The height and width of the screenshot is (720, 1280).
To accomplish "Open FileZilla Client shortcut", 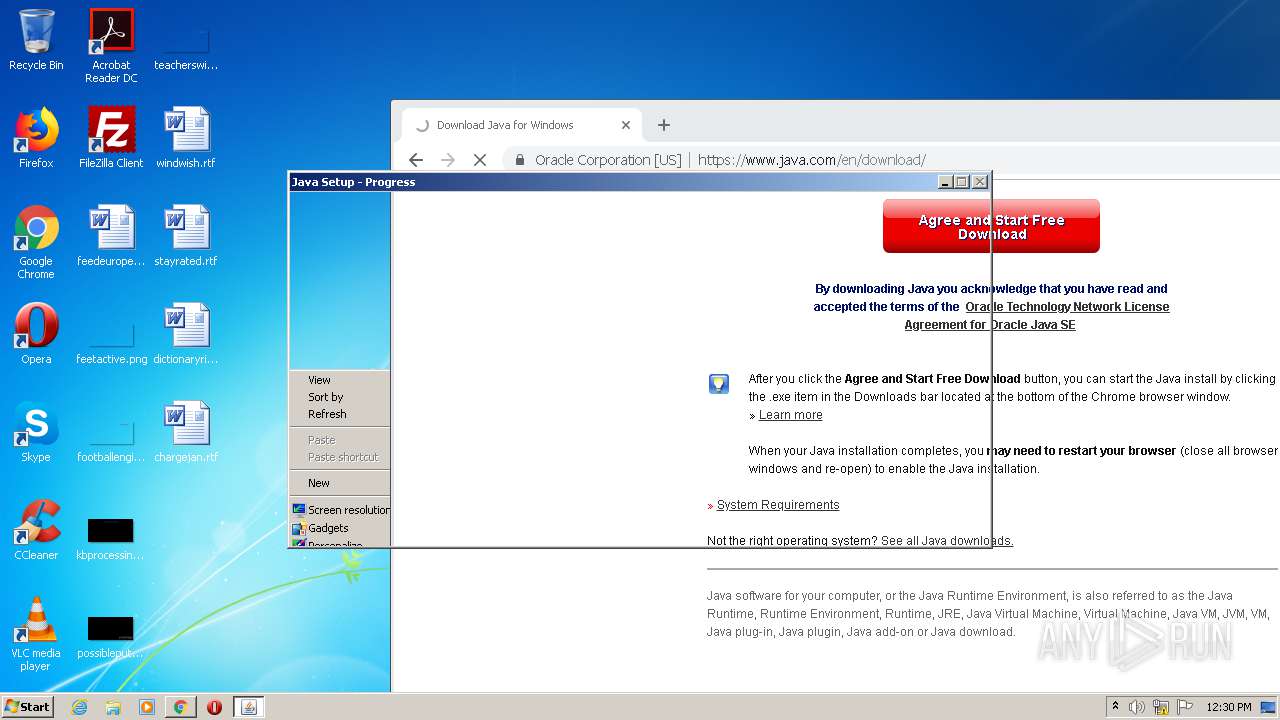I will click(x=111, y=138).
